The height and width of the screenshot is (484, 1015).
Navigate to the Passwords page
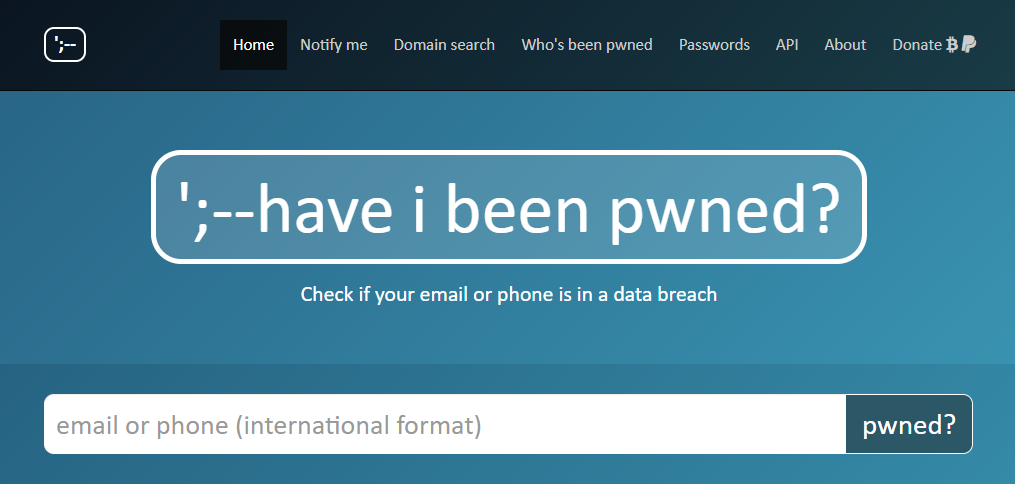[714, 45]
